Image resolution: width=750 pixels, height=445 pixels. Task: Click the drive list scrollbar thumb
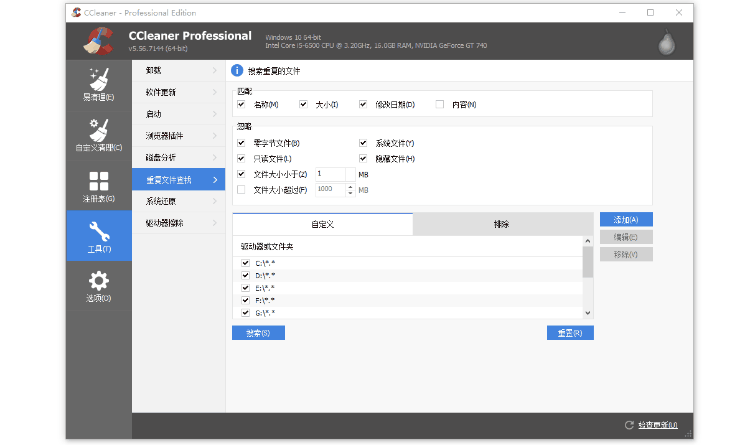pos(588,262)
